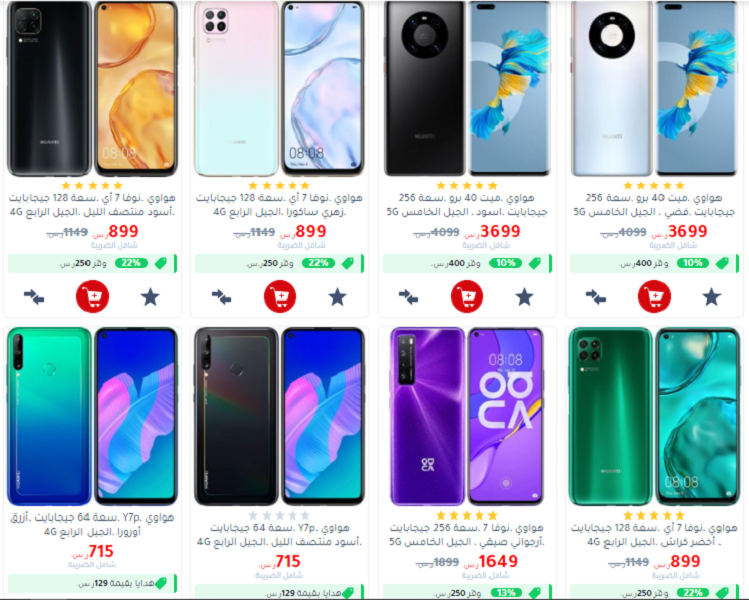Open the midnight black Y7p product title
The image size is (749, 600).
(x=280, y=535)
